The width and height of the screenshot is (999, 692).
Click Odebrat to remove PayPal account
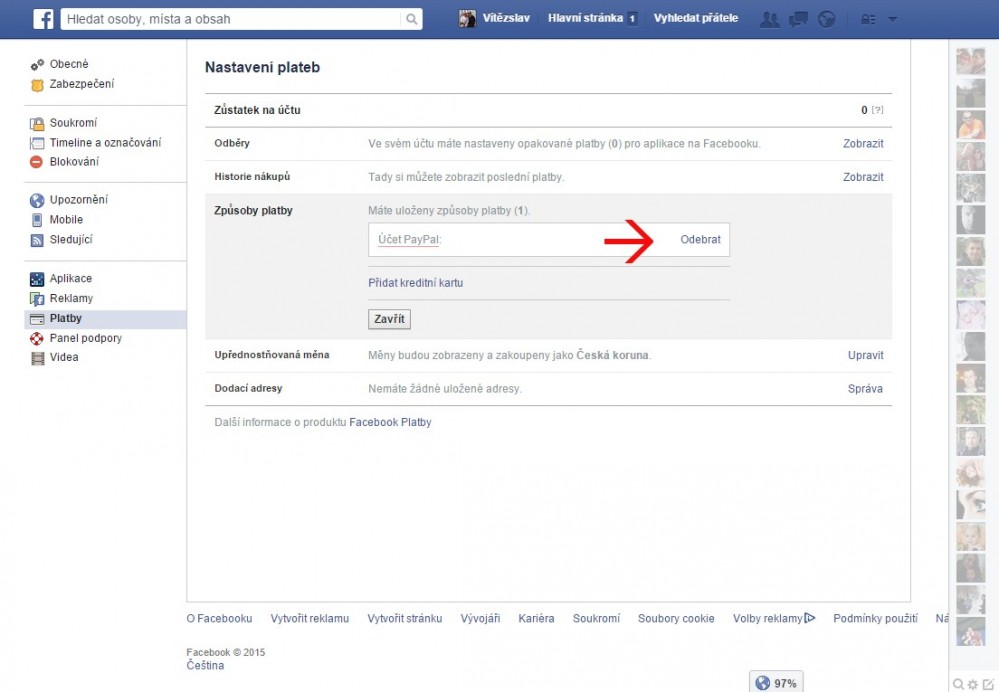(x=700, y=240)
